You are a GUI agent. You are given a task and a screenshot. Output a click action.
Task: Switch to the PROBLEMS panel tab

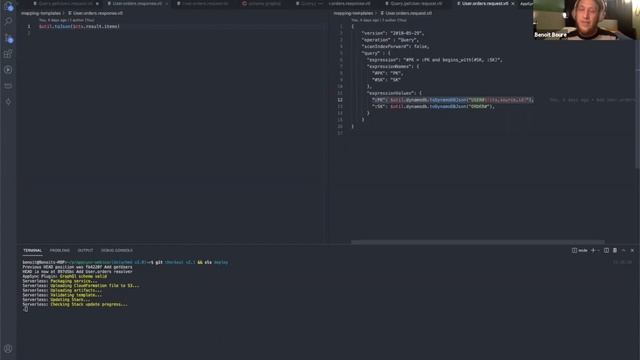pos(60,250)
